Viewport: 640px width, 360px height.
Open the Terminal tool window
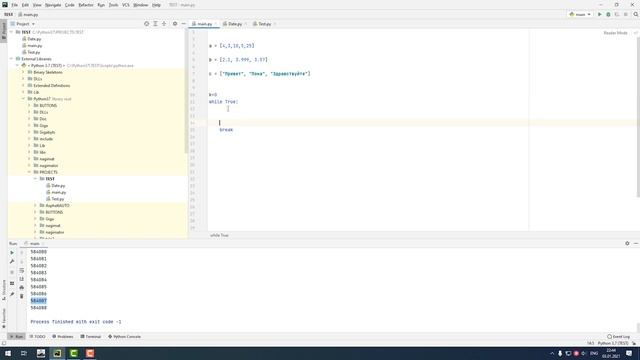(x=91, y=337)
